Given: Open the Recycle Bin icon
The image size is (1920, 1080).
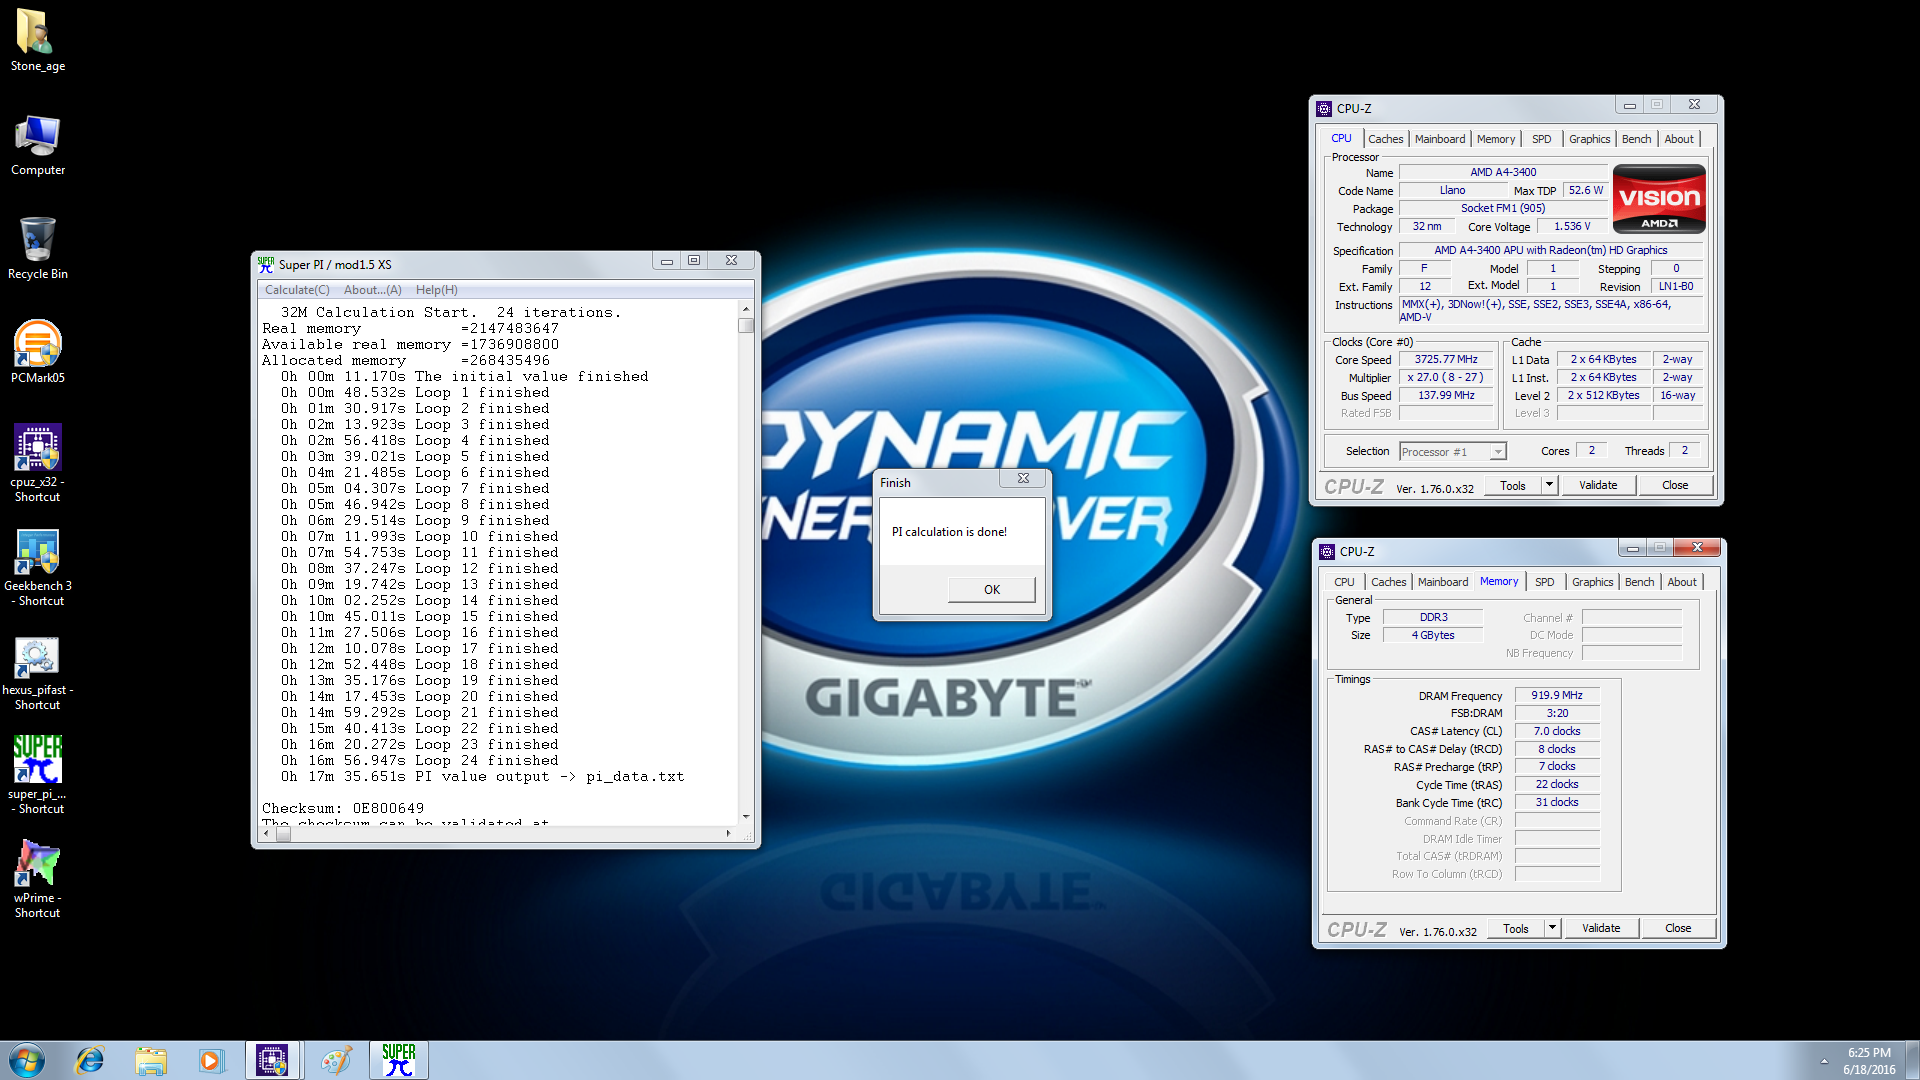Looking at the screenshot, I should (37, 249).
